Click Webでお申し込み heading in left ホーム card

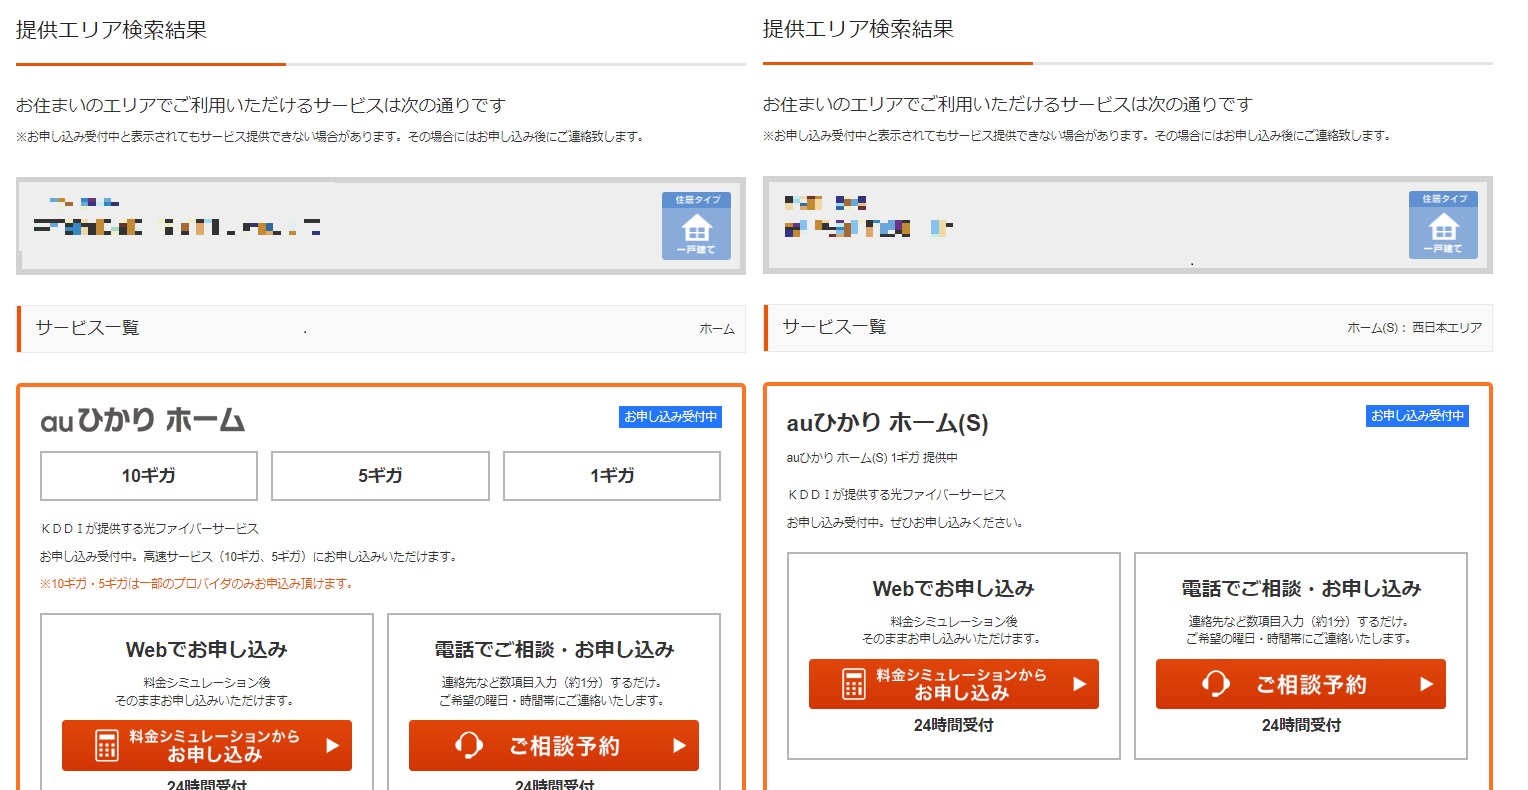click(207, 650)
